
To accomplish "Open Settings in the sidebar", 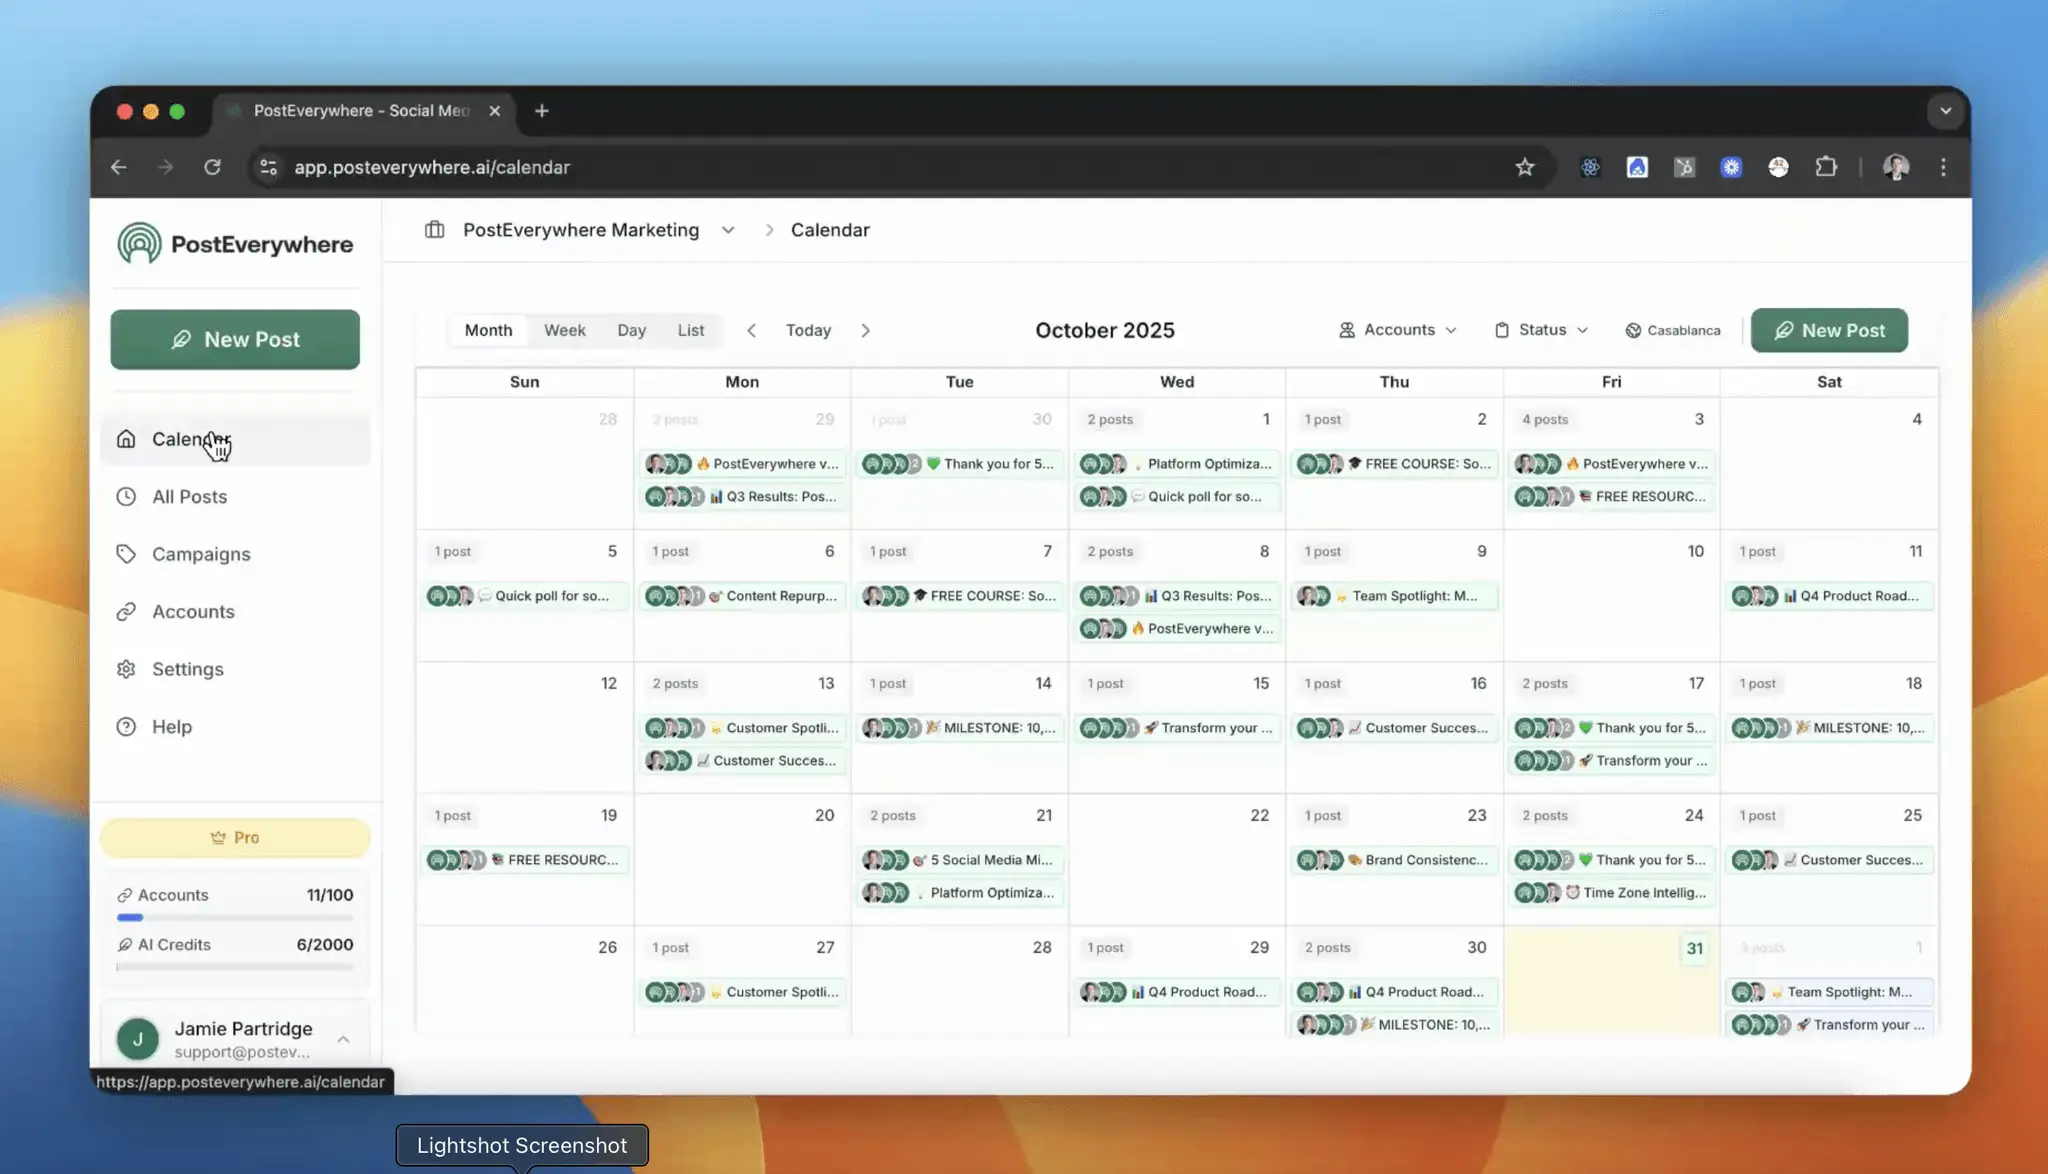I will click(x=235, y=669).
